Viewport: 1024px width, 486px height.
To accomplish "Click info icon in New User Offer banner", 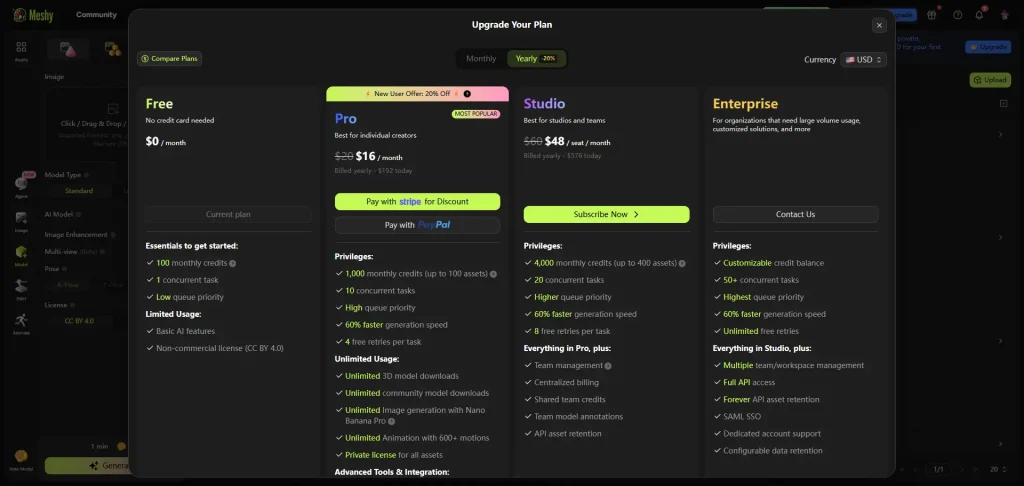I will pyautogui.click(x=467, y=94).
